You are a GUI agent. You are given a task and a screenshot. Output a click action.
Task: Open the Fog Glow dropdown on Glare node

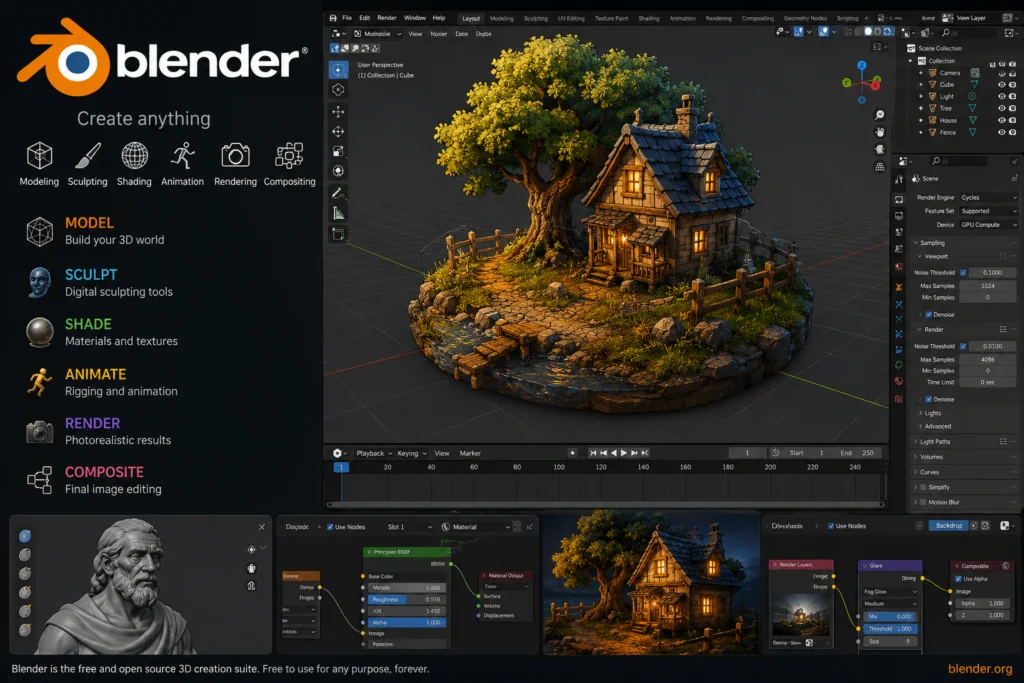[x=891, y=592]
